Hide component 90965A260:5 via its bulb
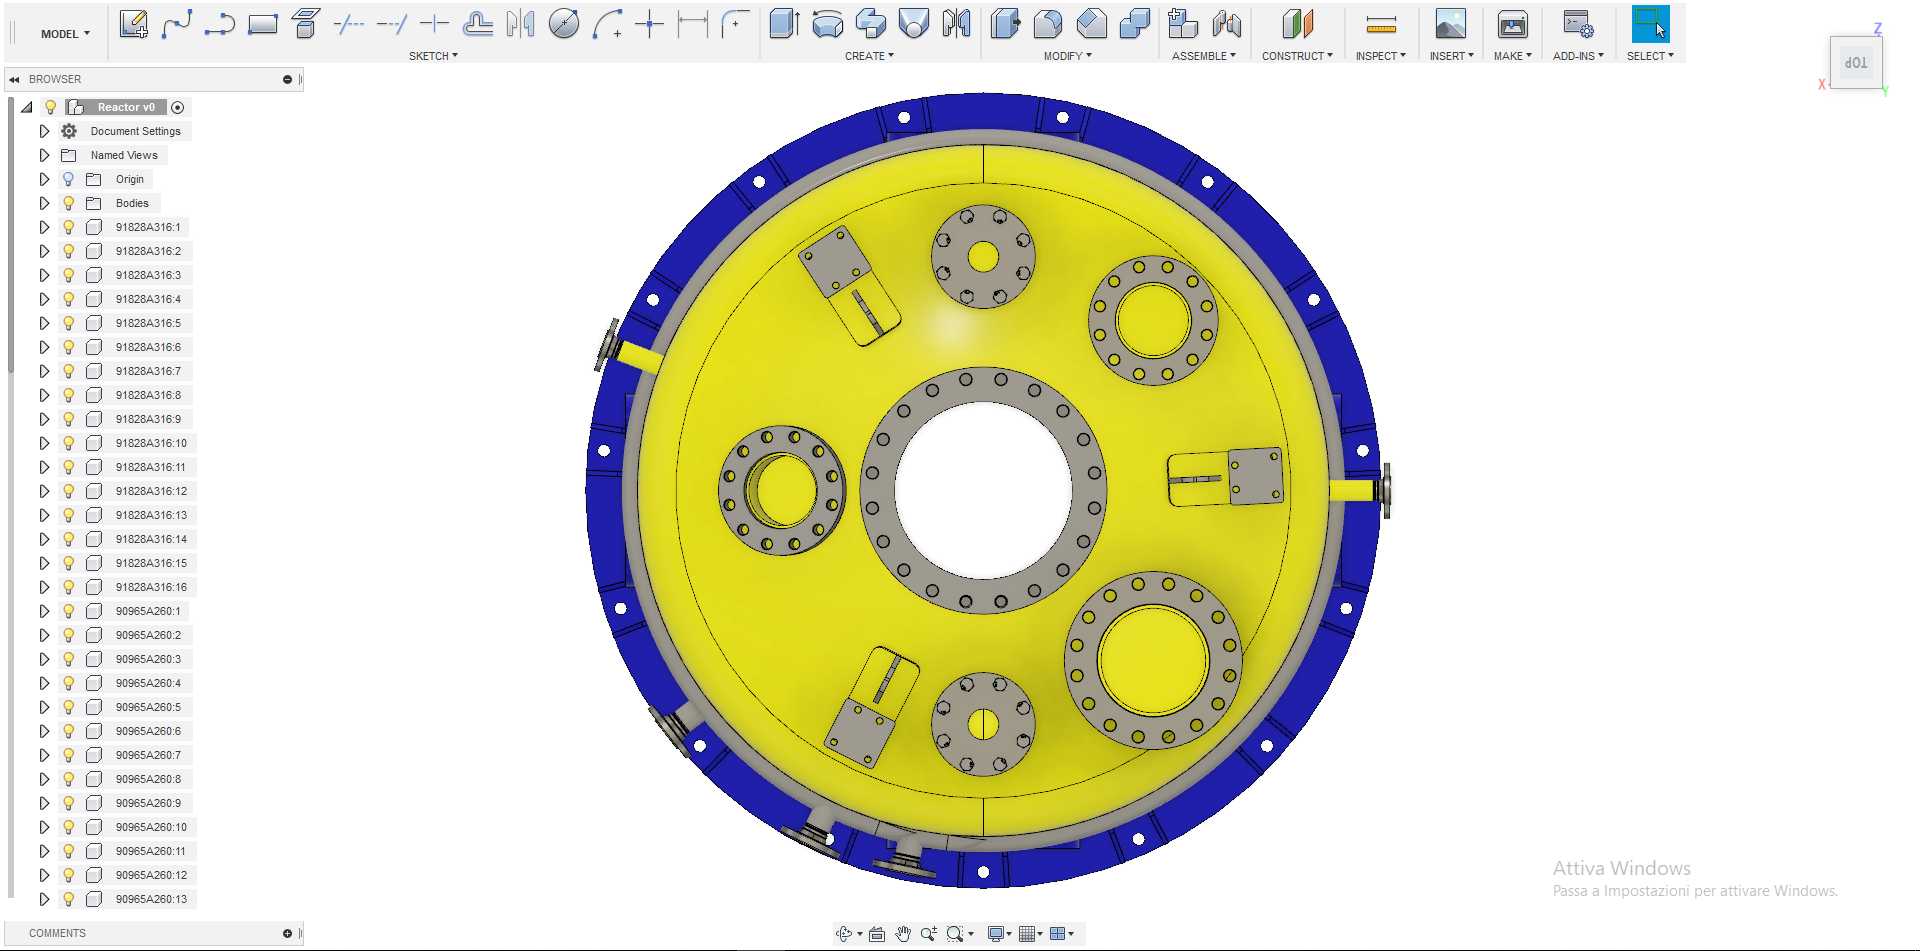This screenshot has height=951, width=1920. [x=68, y=707]
